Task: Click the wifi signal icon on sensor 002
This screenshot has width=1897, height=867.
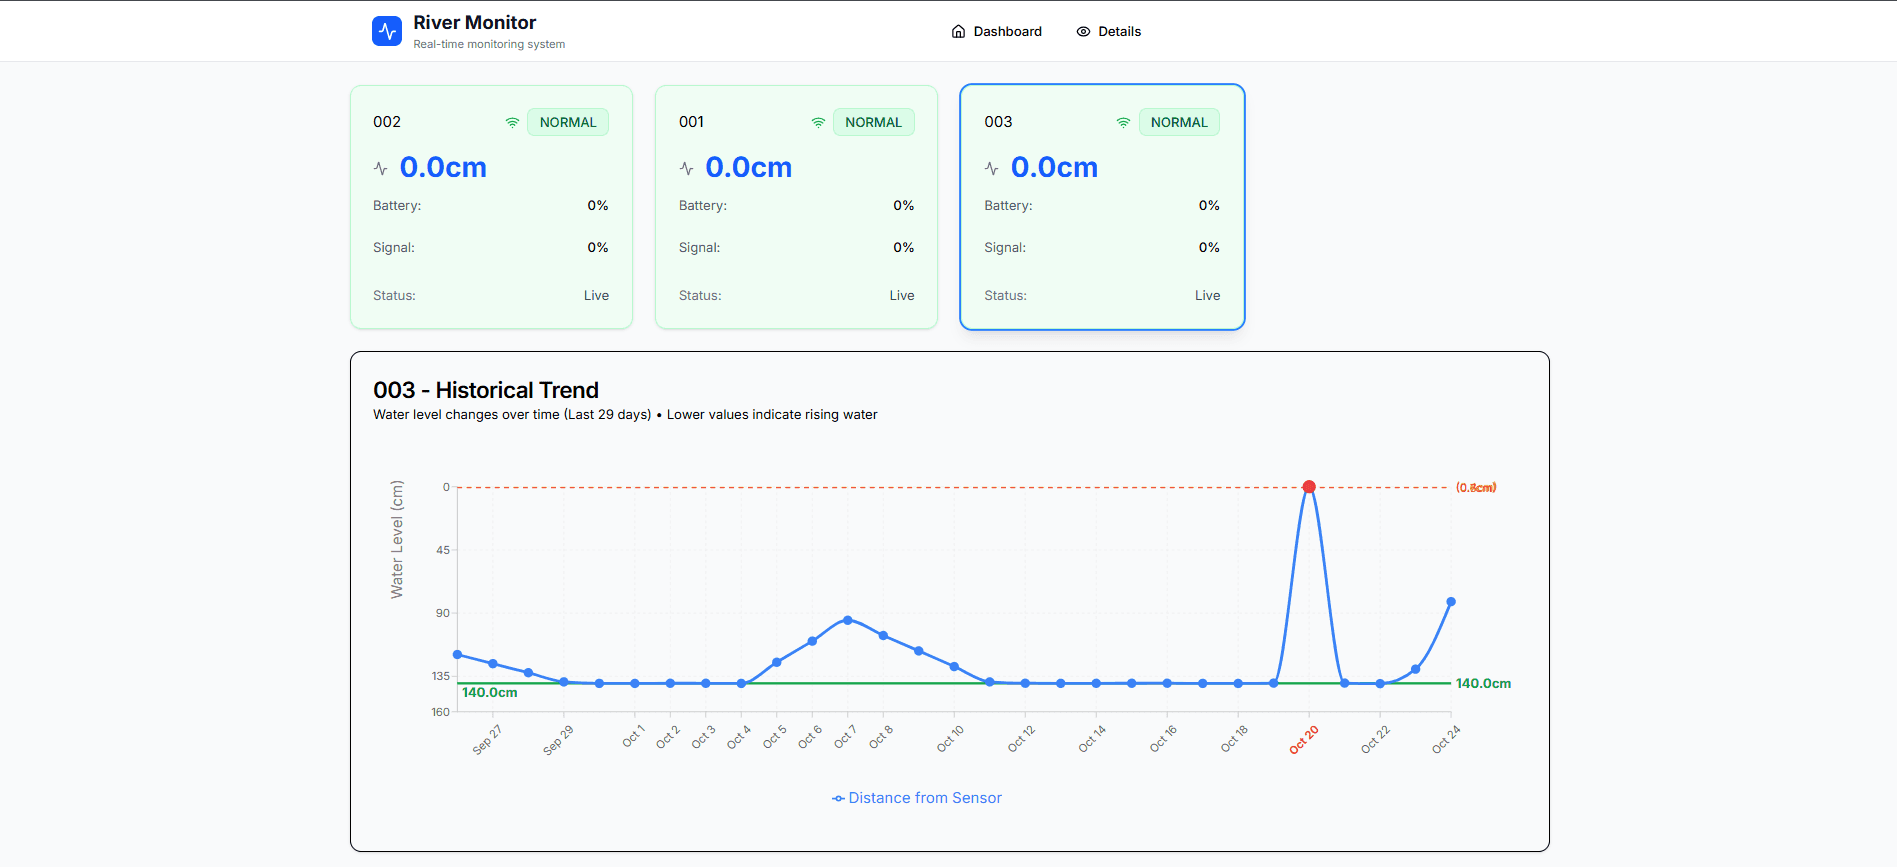Action: [512, 122]
